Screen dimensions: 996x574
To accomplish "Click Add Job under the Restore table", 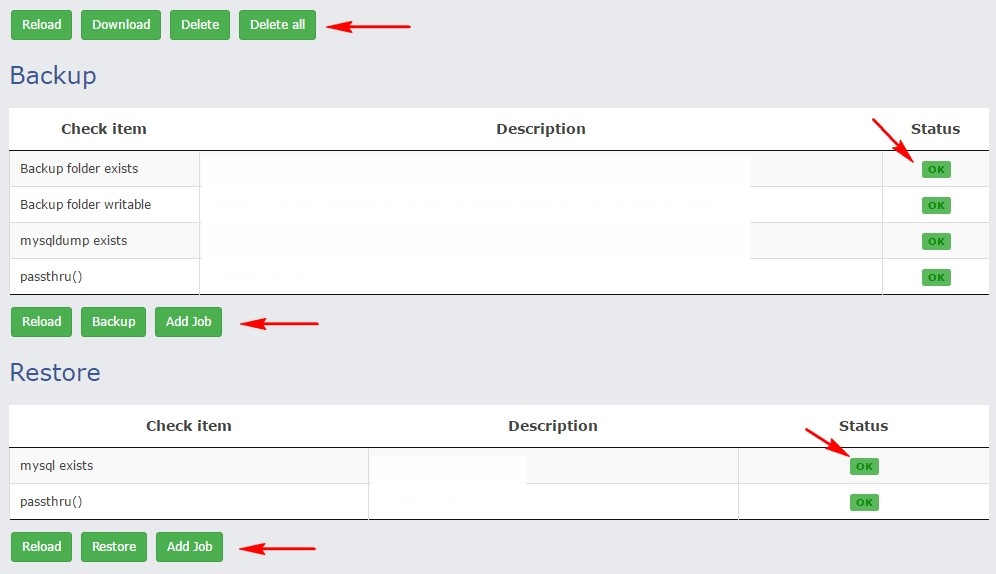I will pos(190,547).
